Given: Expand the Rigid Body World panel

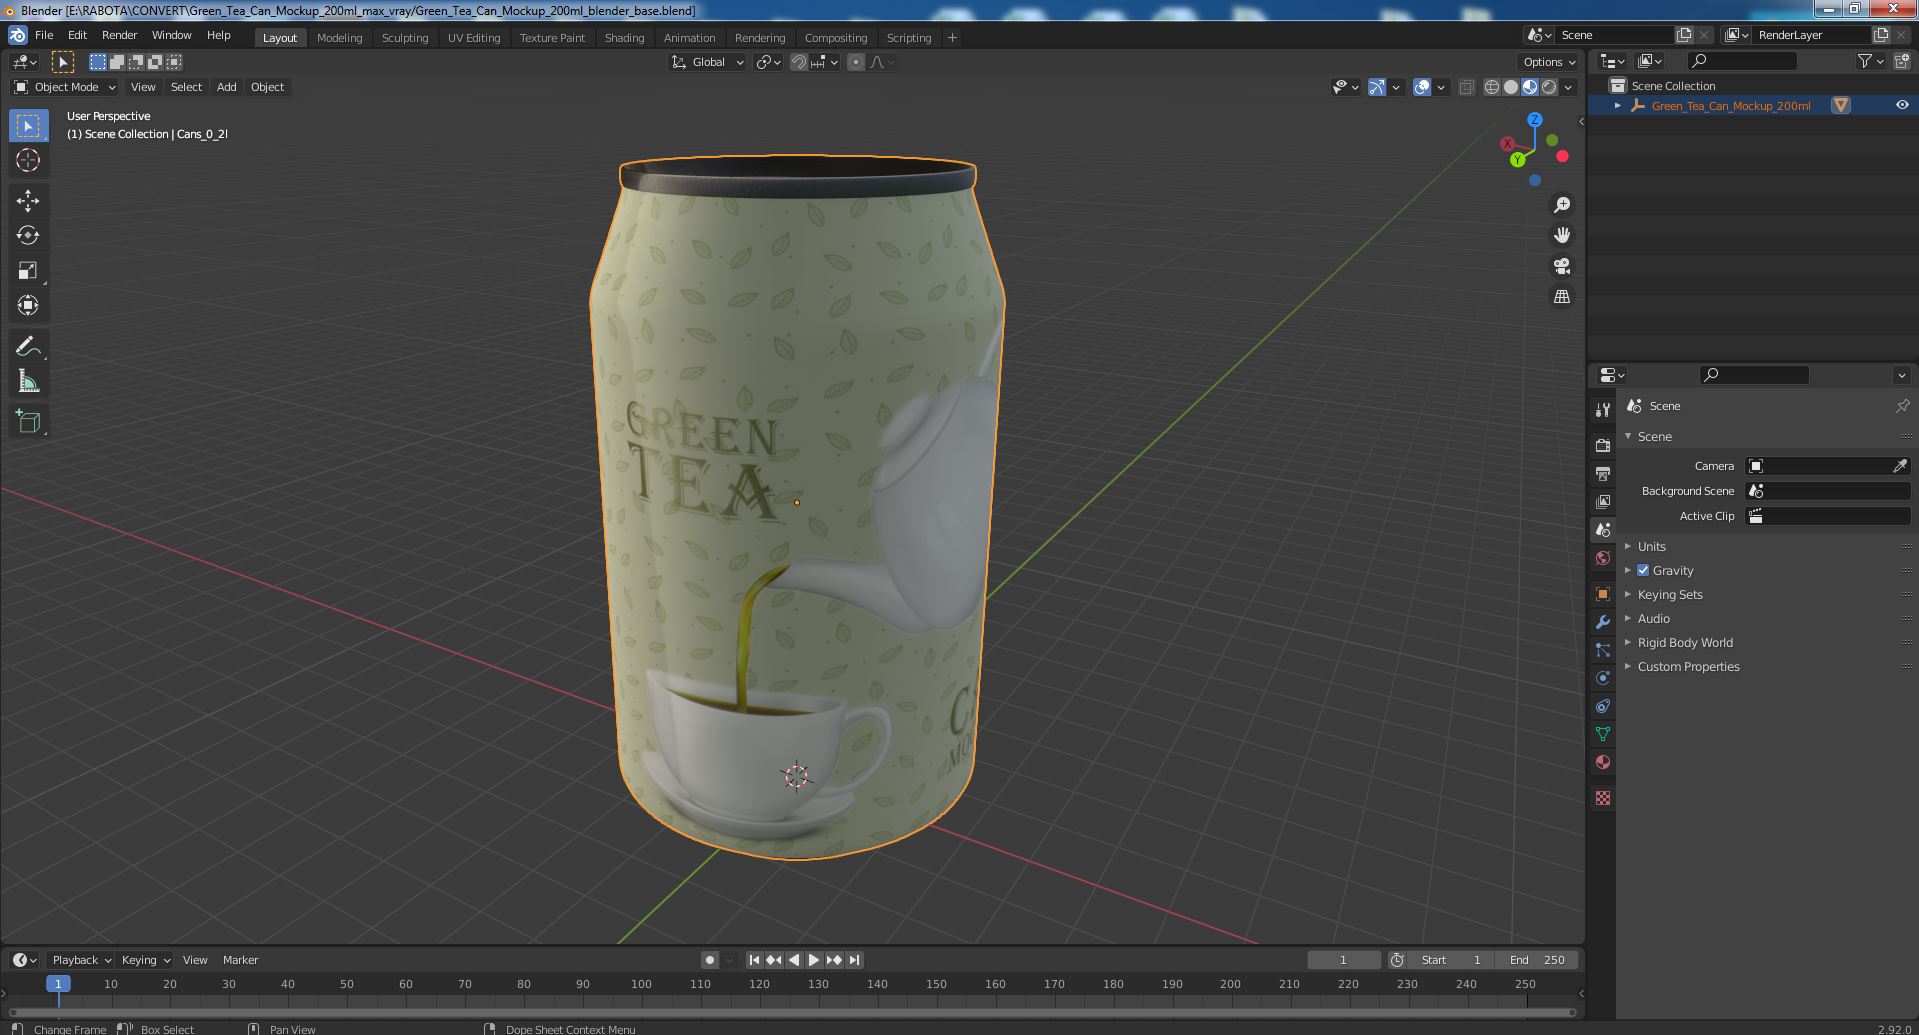Looking at the screenshot, I should pyautogui.click(x=1684, y=642).
